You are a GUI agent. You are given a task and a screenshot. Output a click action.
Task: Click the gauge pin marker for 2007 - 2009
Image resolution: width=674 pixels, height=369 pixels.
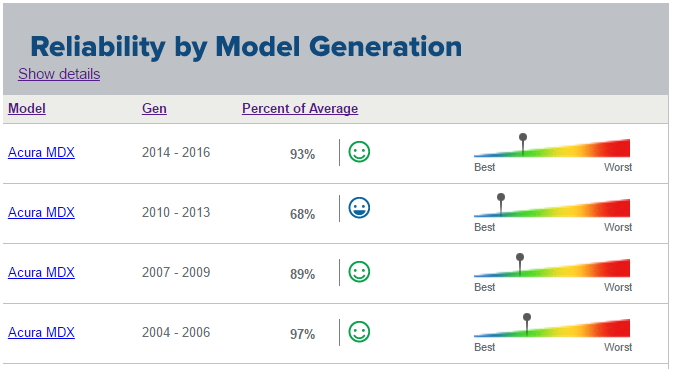(x=520, y=264)
